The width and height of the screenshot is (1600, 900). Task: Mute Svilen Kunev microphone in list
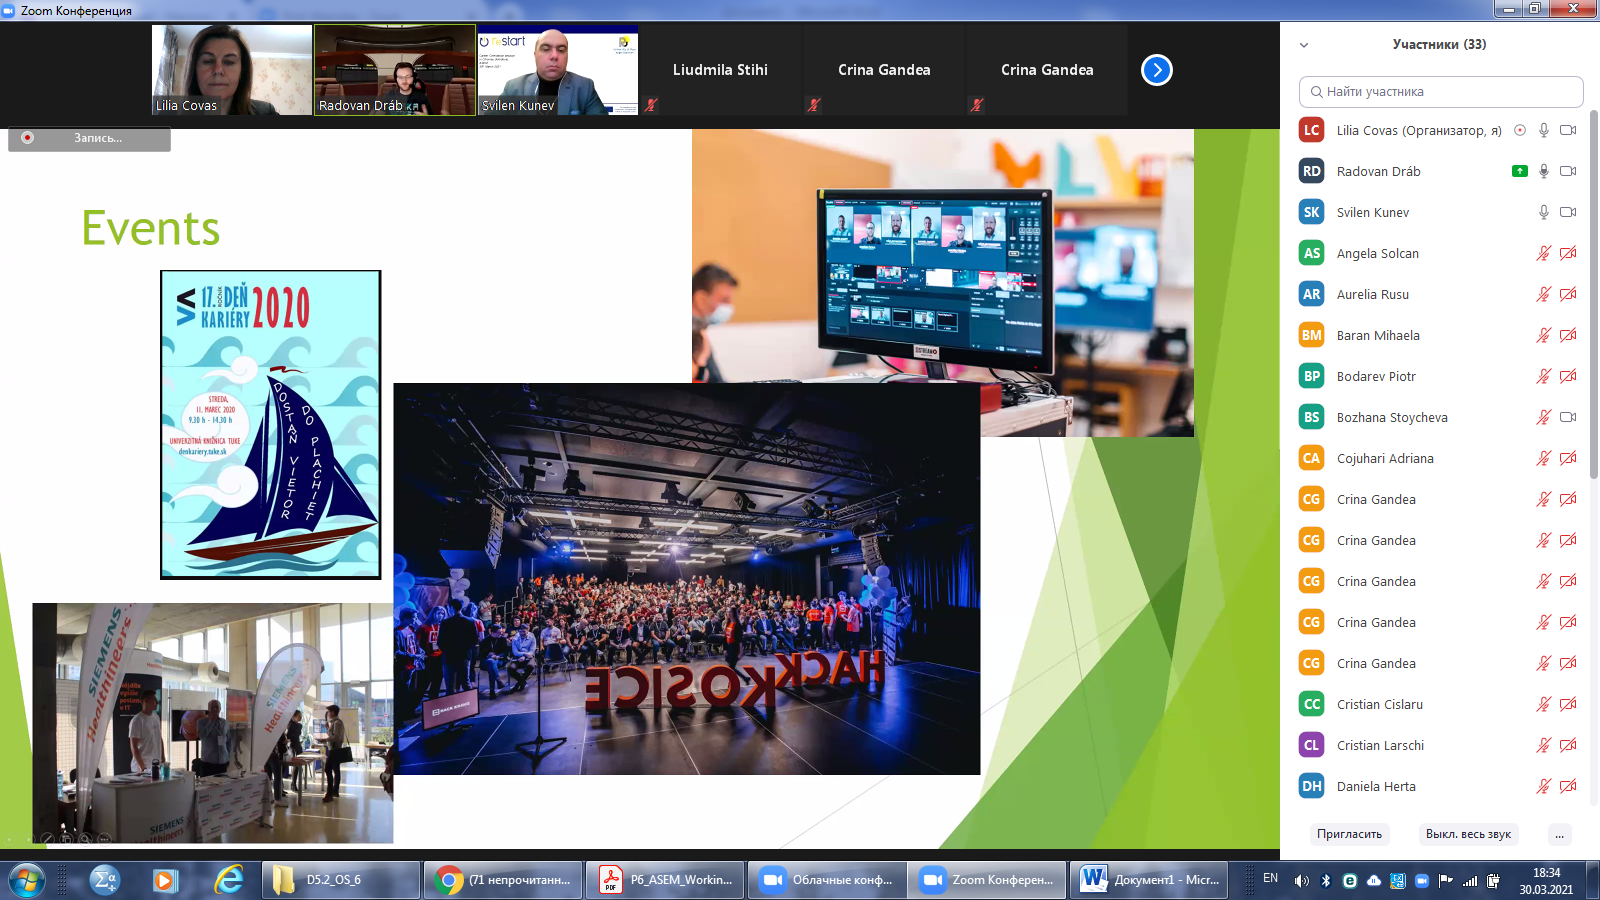pos(1544,212)
